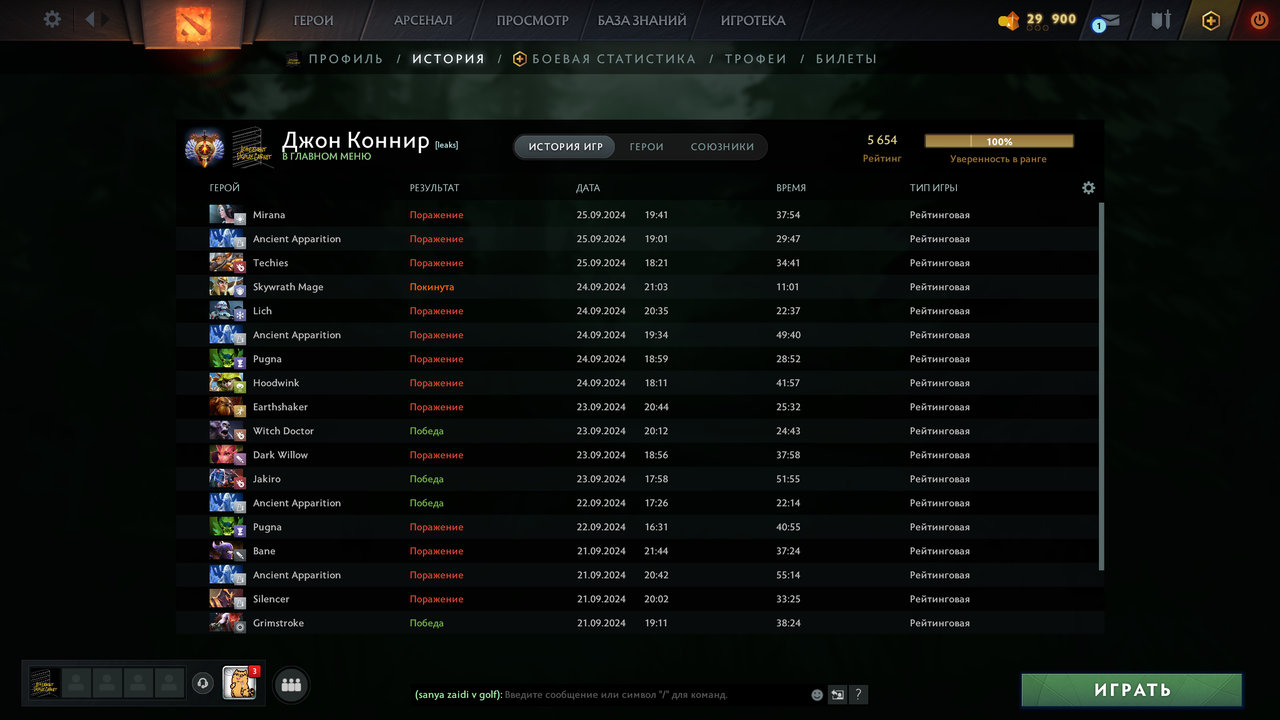Sort by the ВРЕМЯ column header
The height and width of the screenshot is (720, 1280).
[x=791, y=188]
